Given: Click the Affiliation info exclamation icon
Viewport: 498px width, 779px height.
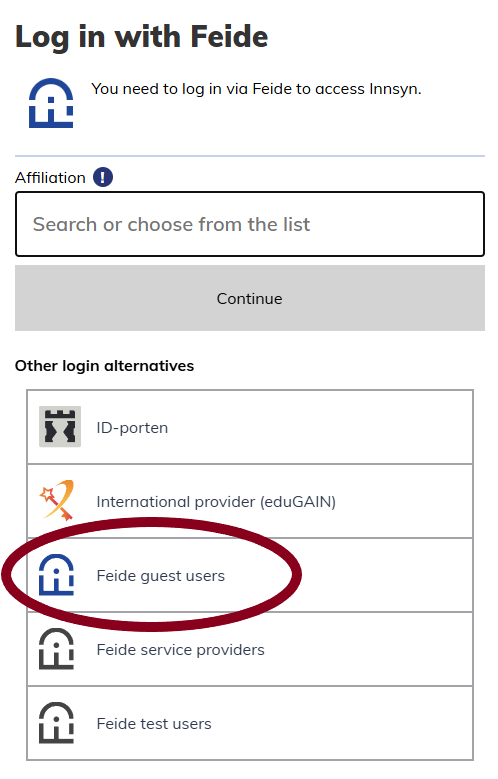Looking at the screenshot, I should pos(103,177).
